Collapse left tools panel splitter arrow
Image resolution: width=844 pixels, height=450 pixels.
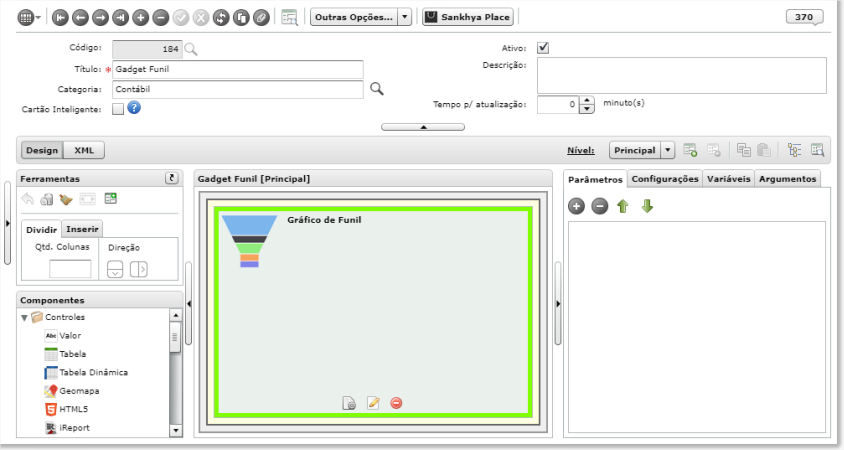coord(188,304)
